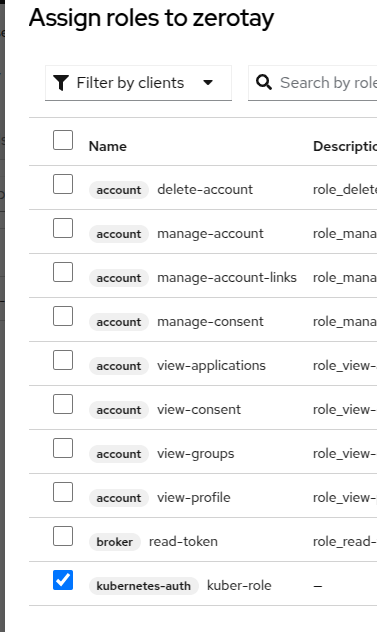Click the kubernetes-auth client badge
The width and height of the screenshot is (377, 632).
coord(144,586)
